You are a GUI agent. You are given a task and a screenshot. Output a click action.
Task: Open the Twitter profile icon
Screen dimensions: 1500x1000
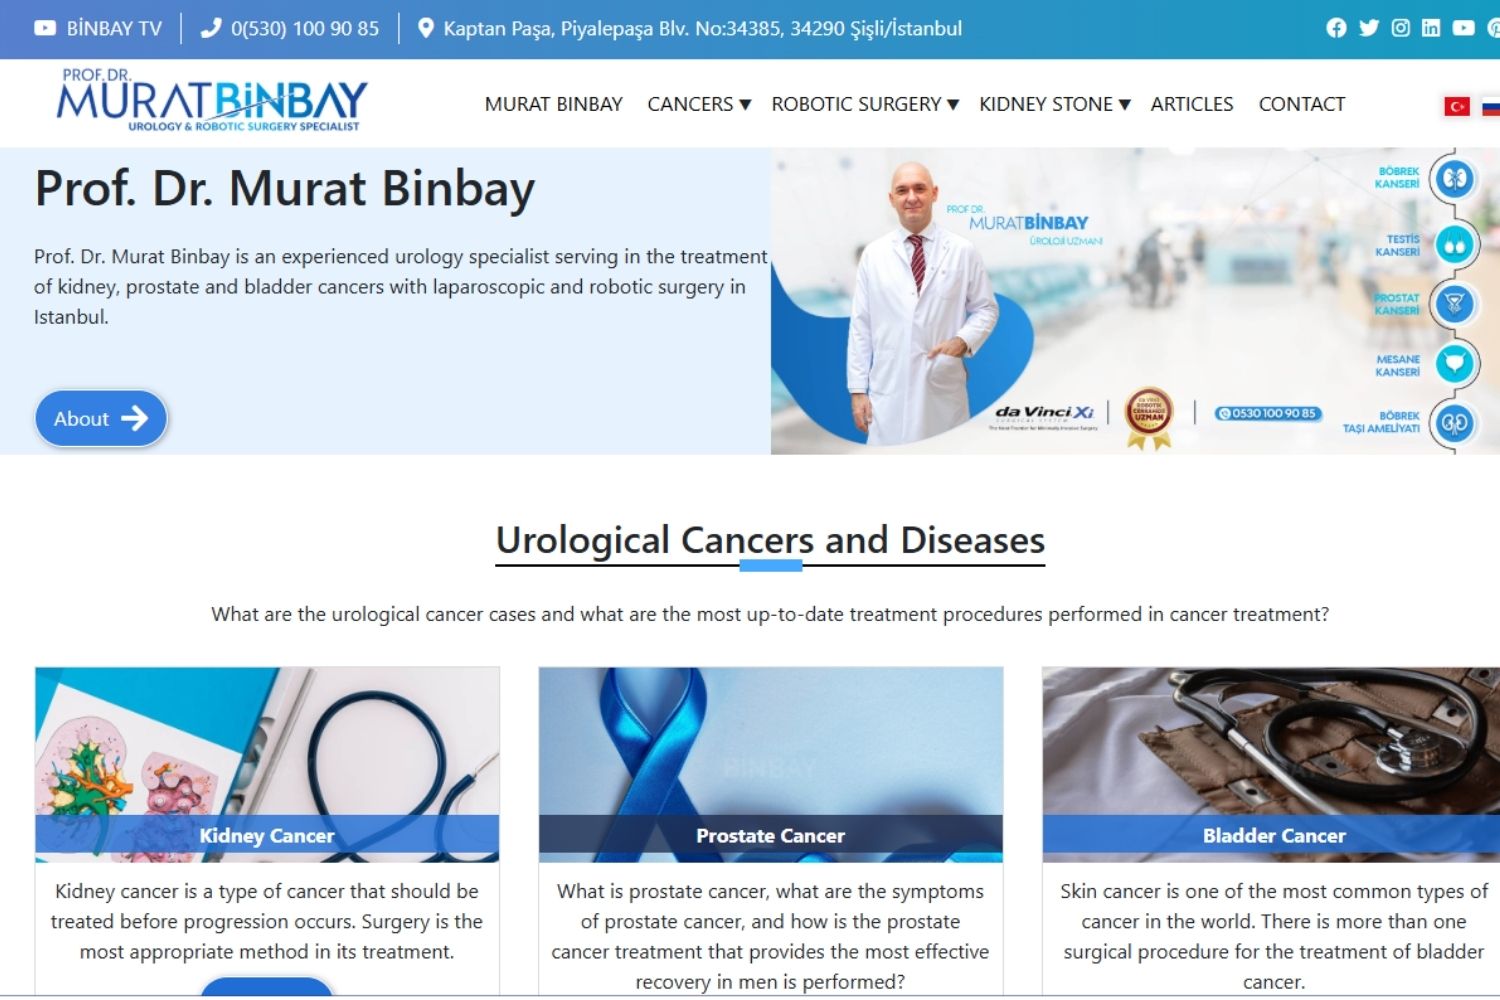(1368, 28)
